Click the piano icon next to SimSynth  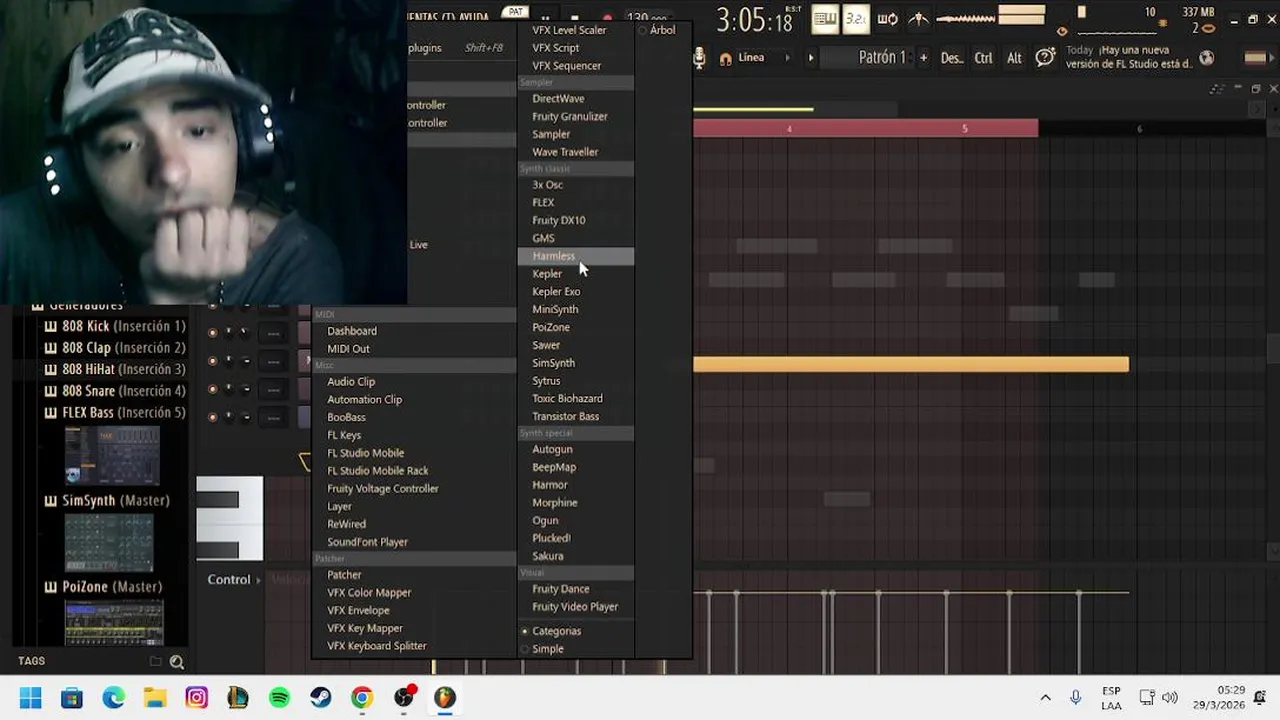[x=51, y=501]
